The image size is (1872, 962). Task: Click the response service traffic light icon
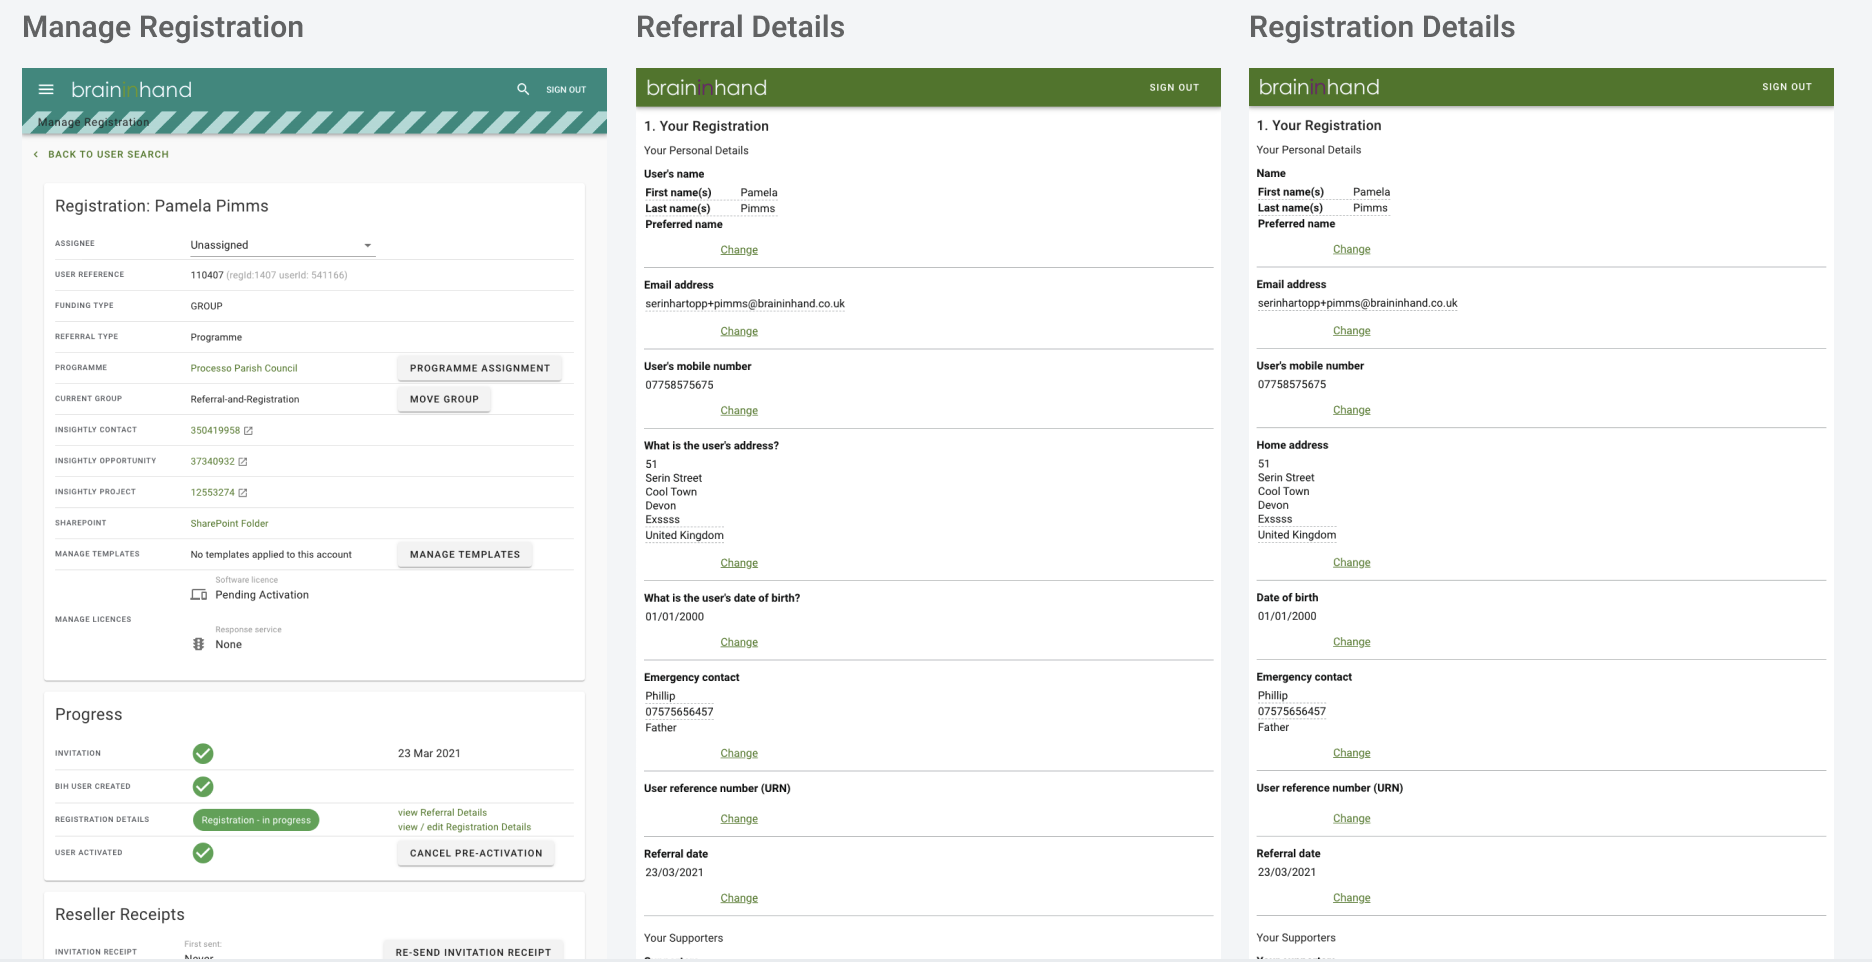click(199, 644)
